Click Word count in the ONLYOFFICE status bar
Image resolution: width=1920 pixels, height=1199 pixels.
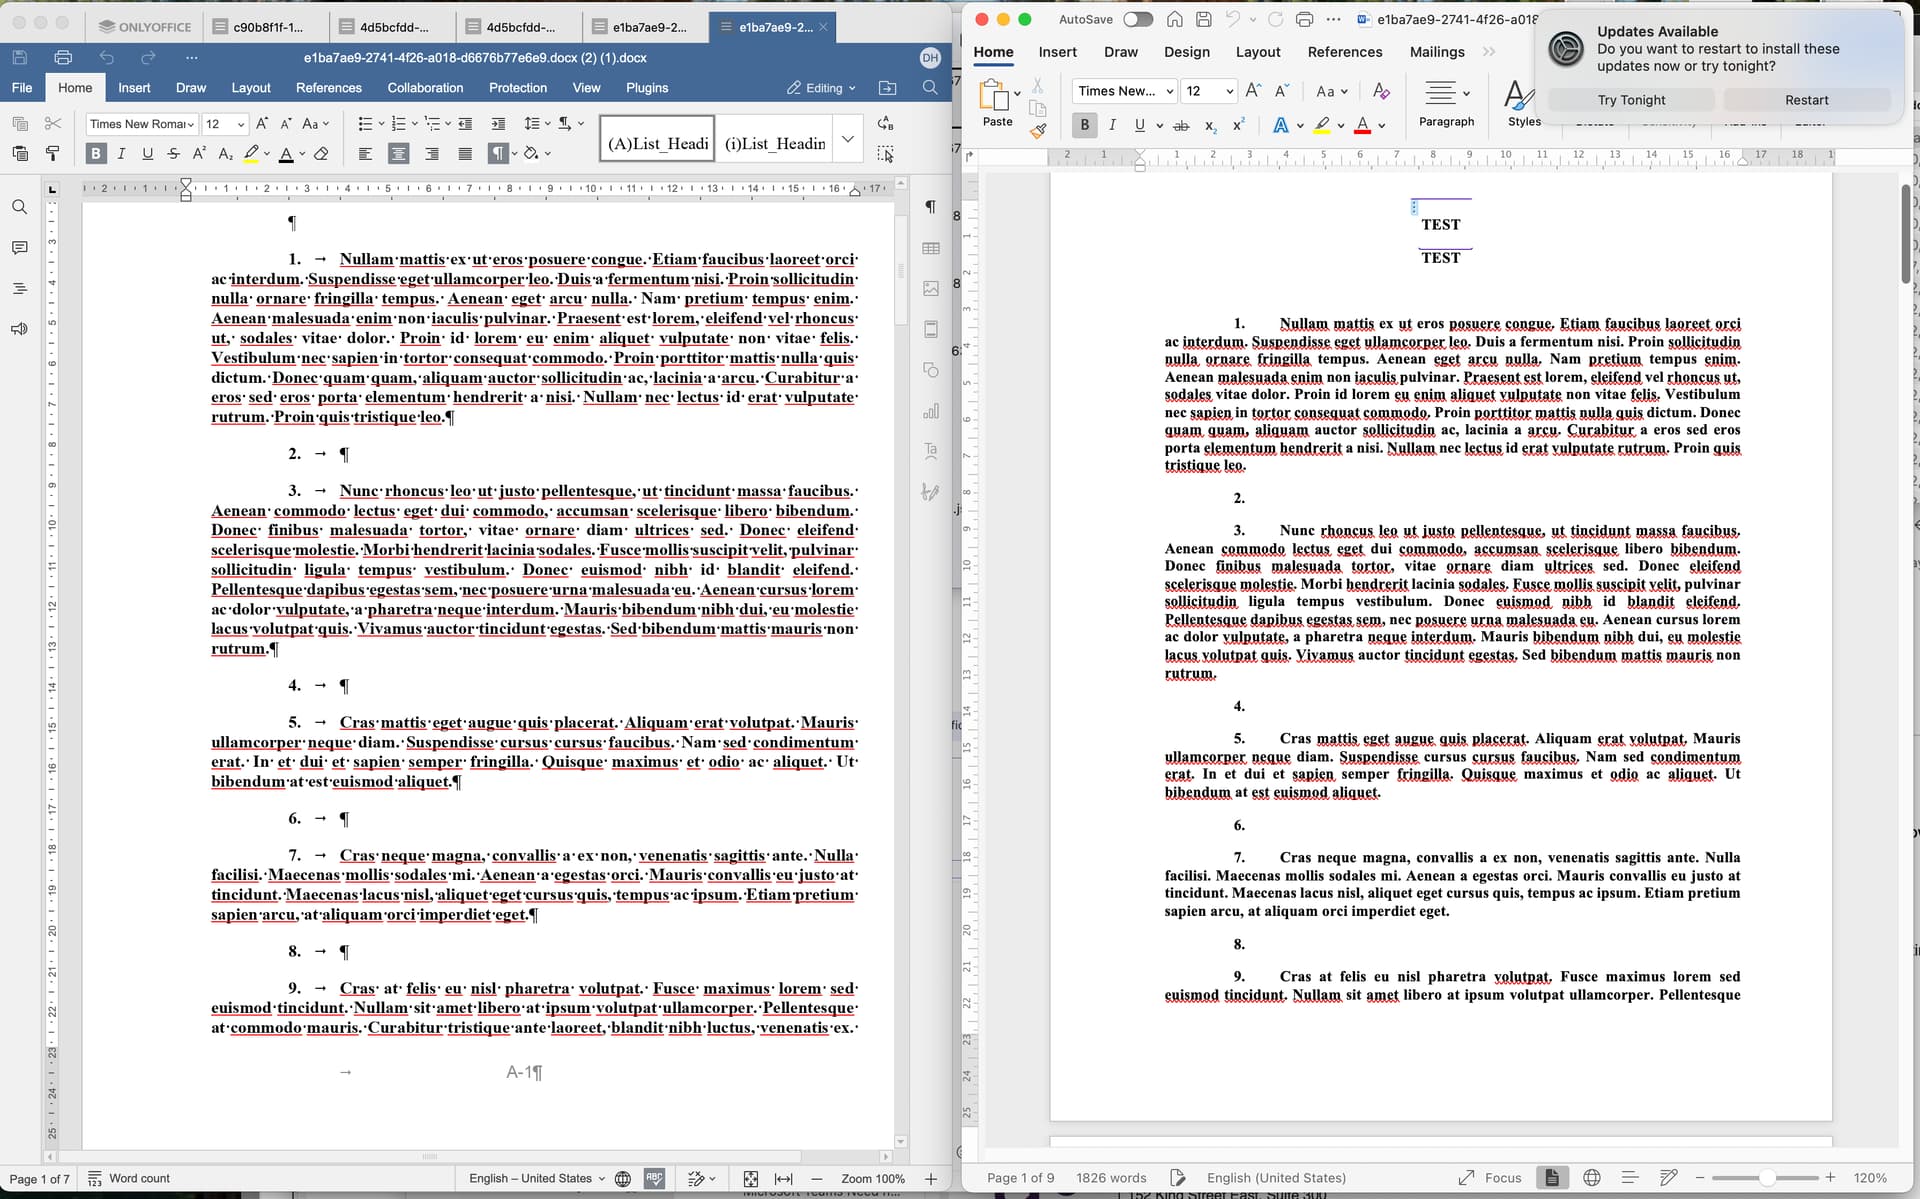click(x=128, y=1179)
